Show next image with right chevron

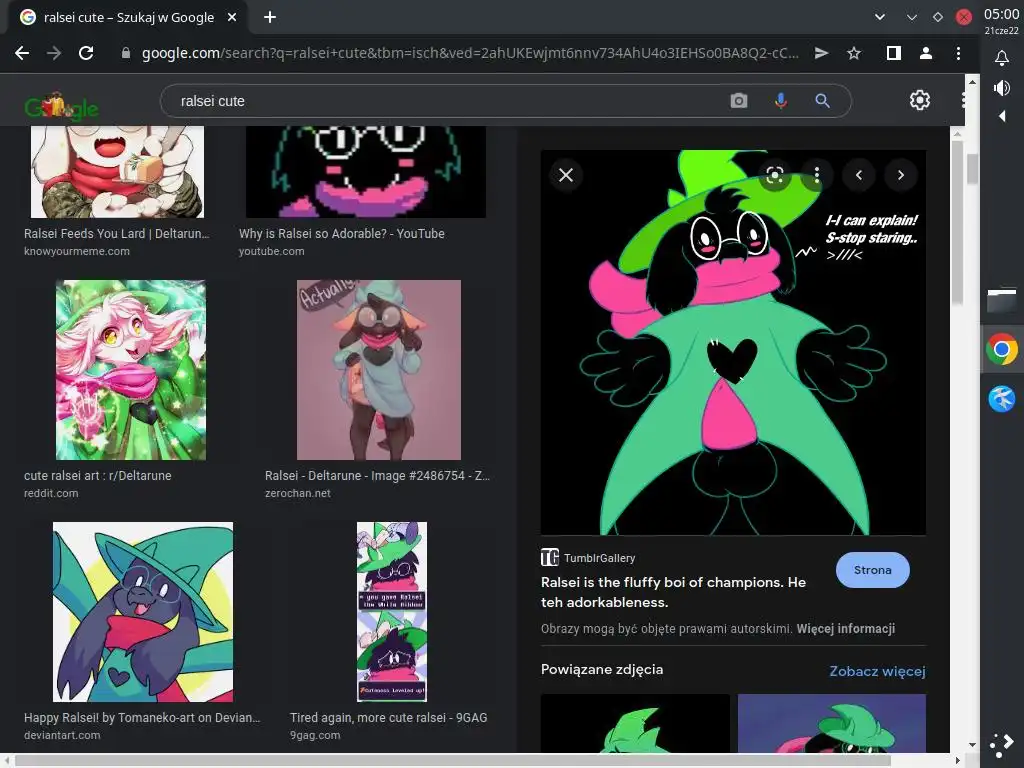(901, 175)
